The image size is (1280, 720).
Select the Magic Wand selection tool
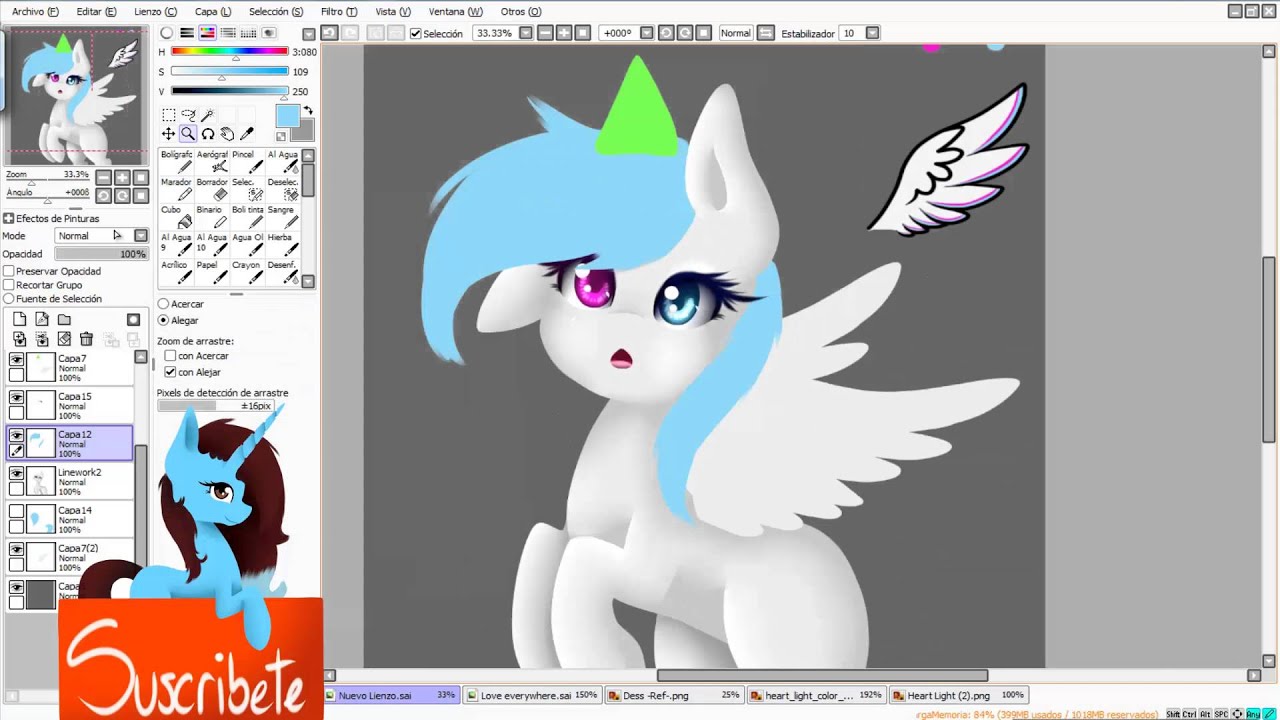point(207,115)
